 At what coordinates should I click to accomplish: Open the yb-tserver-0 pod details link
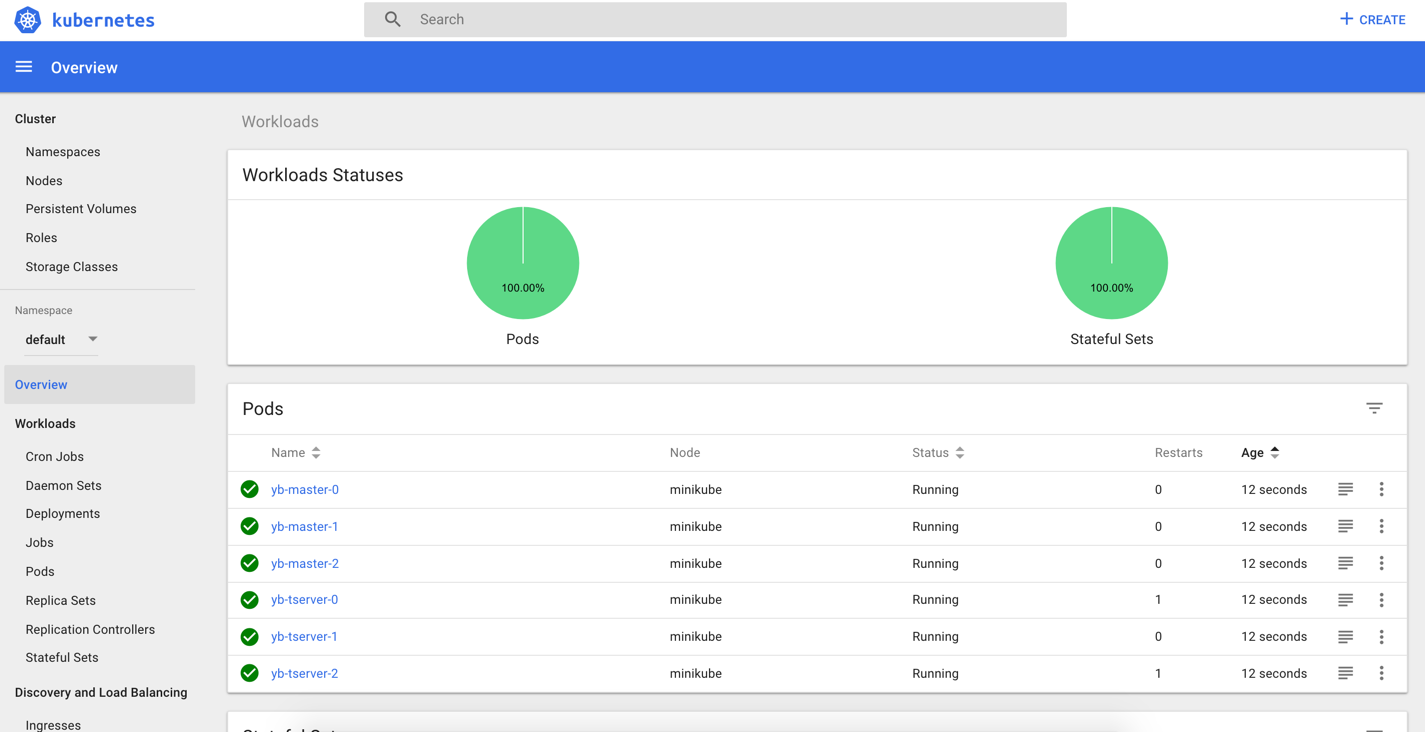[304, 599]
